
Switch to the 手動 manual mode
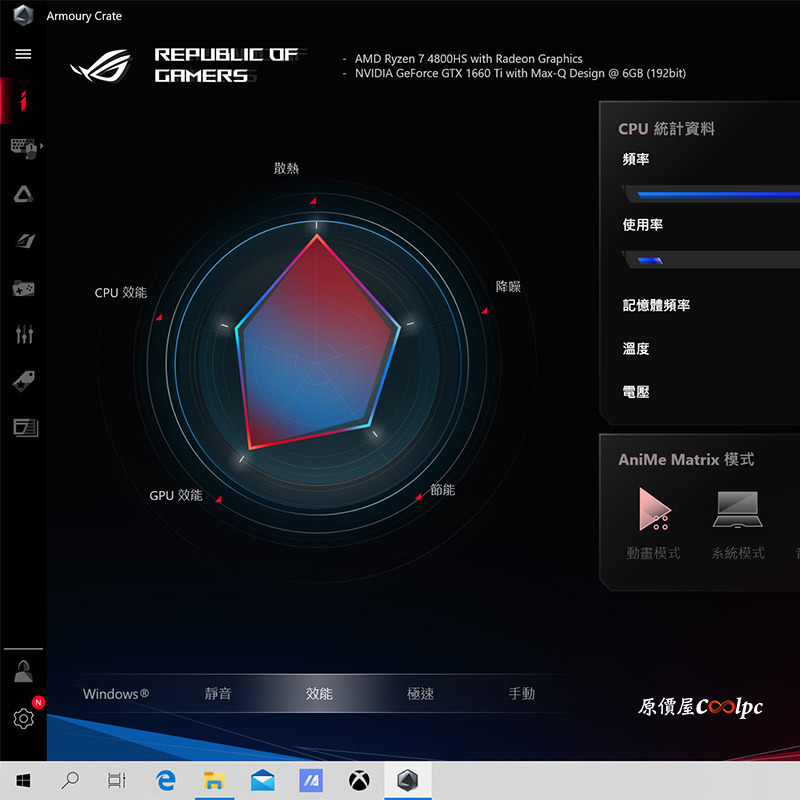tap(521, 694)
